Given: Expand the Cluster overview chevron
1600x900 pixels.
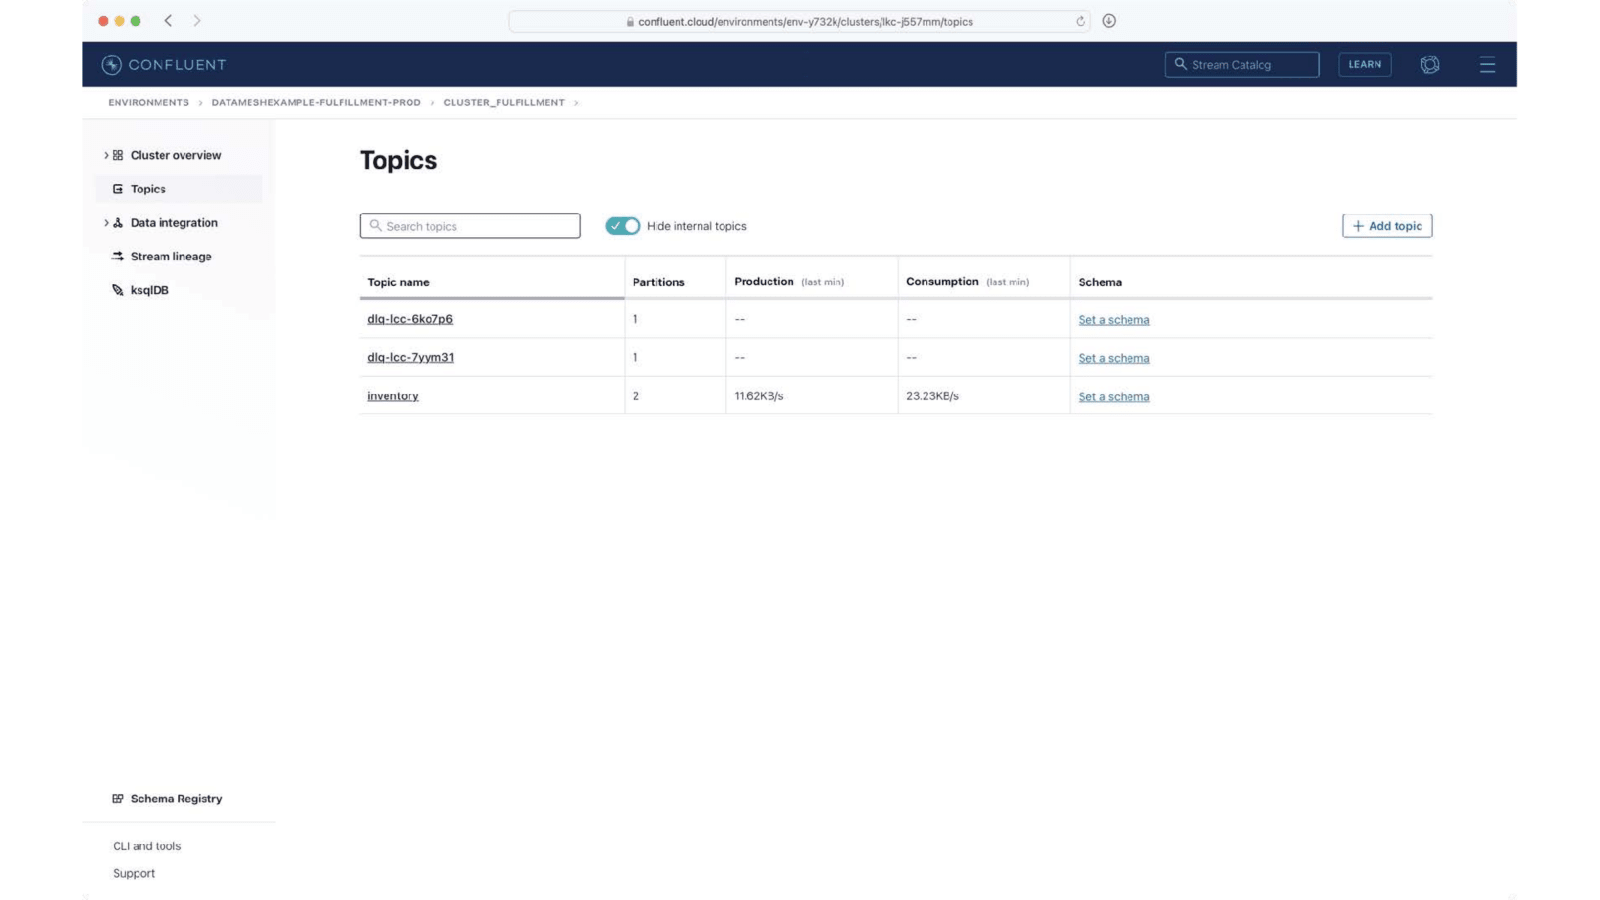Looking at the screenshot, I should tap(106, 155).
